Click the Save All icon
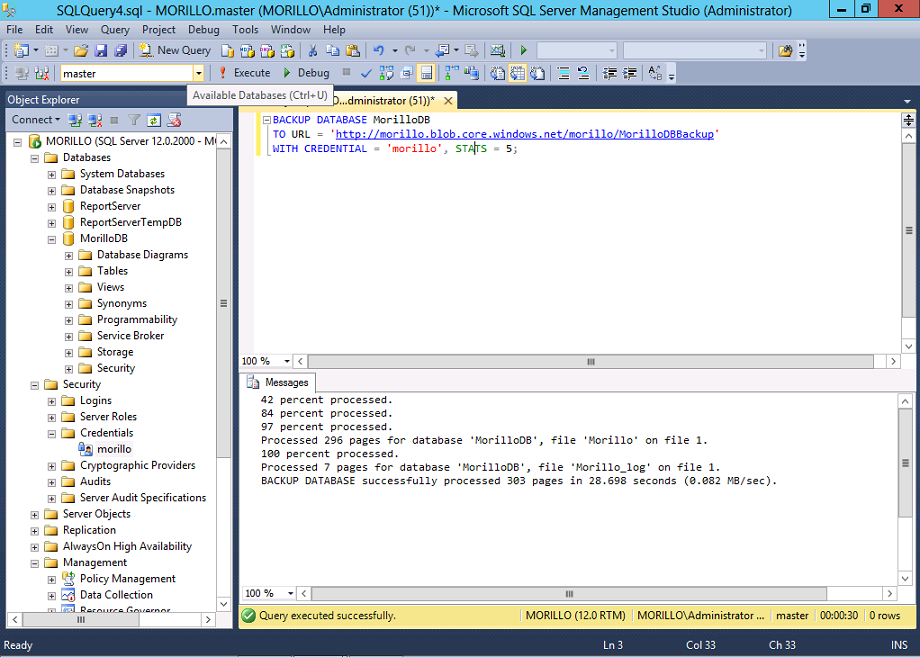920x657 pixels. tap(121, 51)
